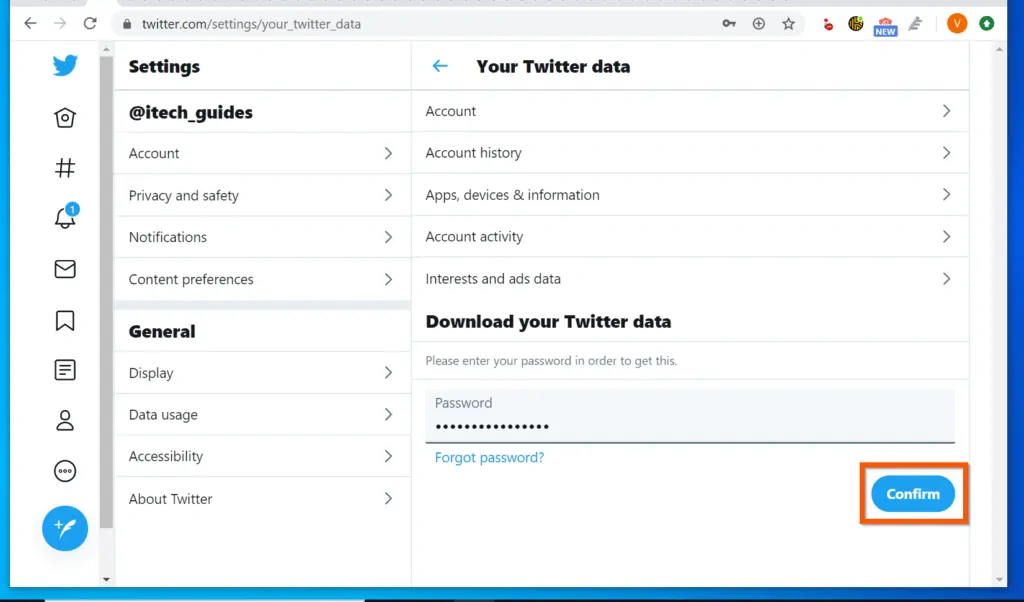
Task: Open the Chrome profile avatar
Action: [957, 23]
